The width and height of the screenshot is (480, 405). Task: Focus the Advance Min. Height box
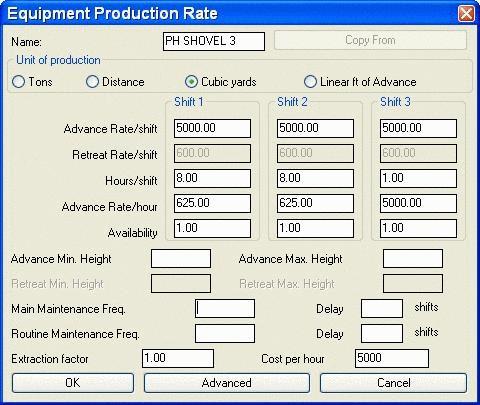pyautogui.click(x=181, y=258)
